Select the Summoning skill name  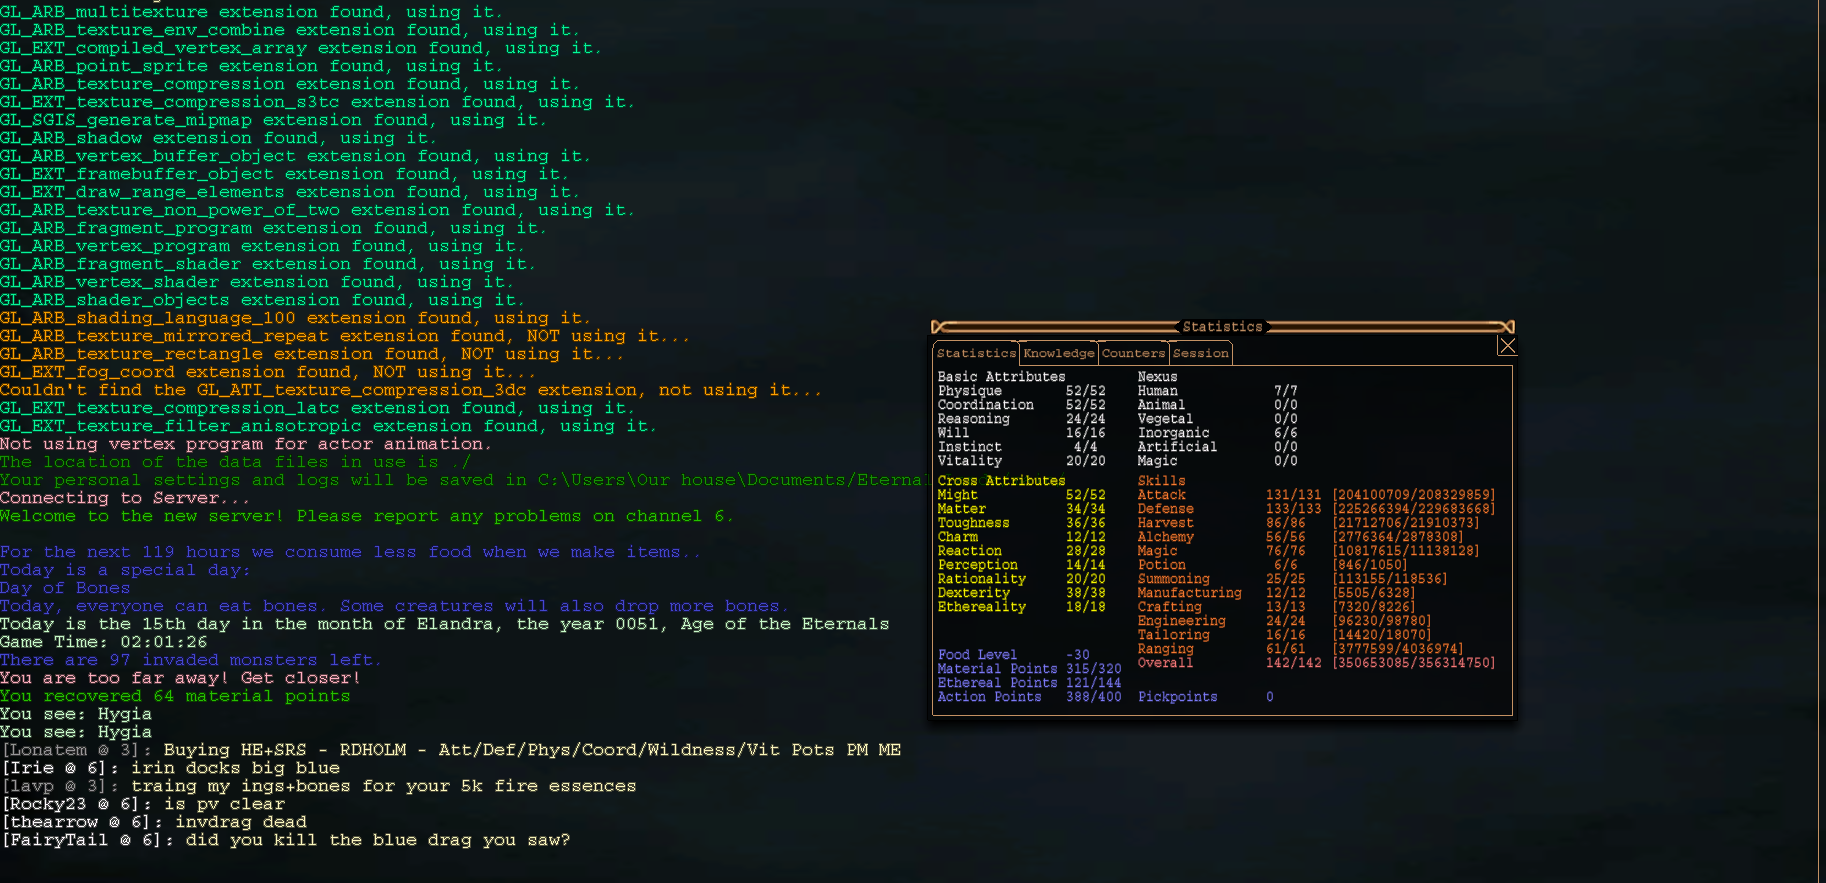(x=1173, y=579)
